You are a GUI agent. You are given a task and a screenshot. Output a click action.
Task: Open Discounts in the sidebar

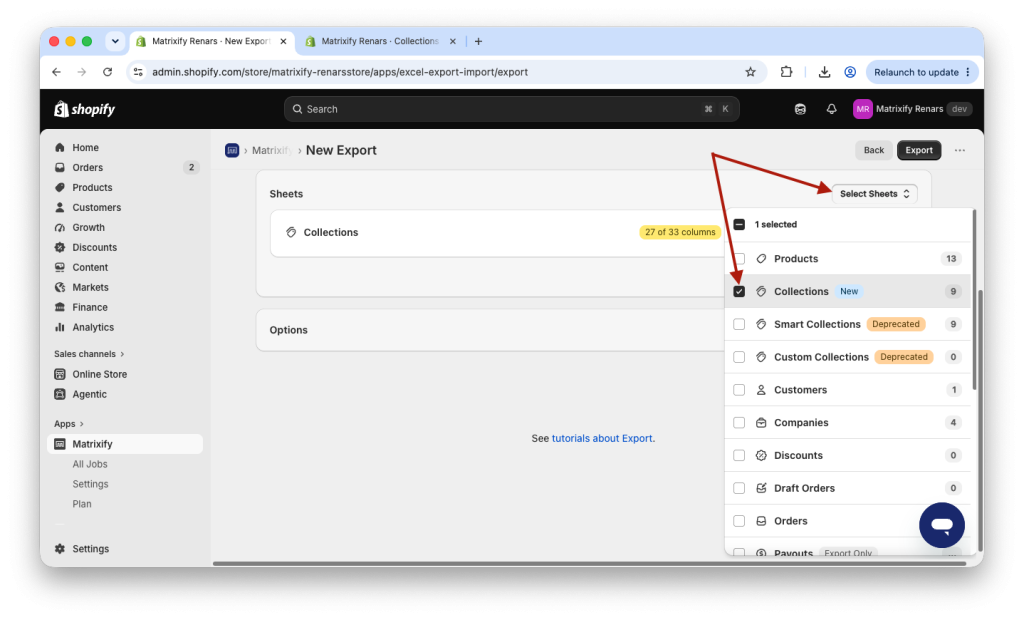pyautogui.click(x=94, y=247)
